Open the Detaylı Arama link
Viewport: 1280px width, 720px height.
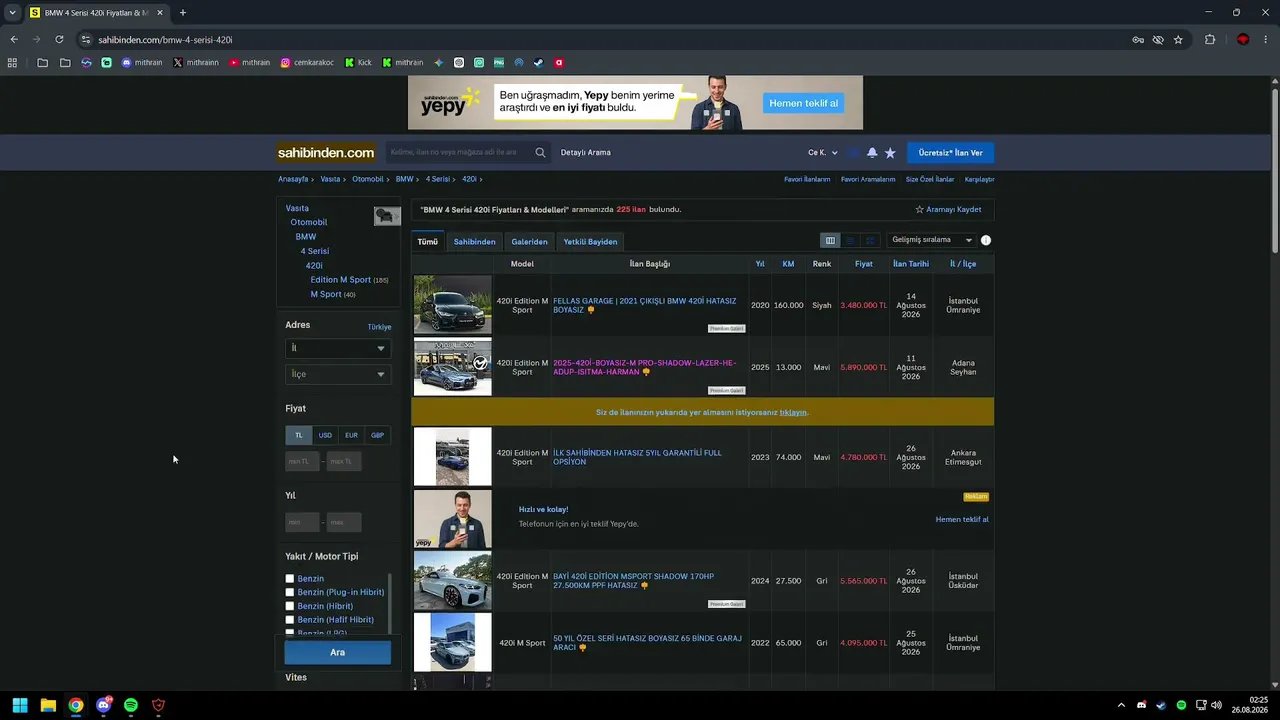(x=586, y=153)
